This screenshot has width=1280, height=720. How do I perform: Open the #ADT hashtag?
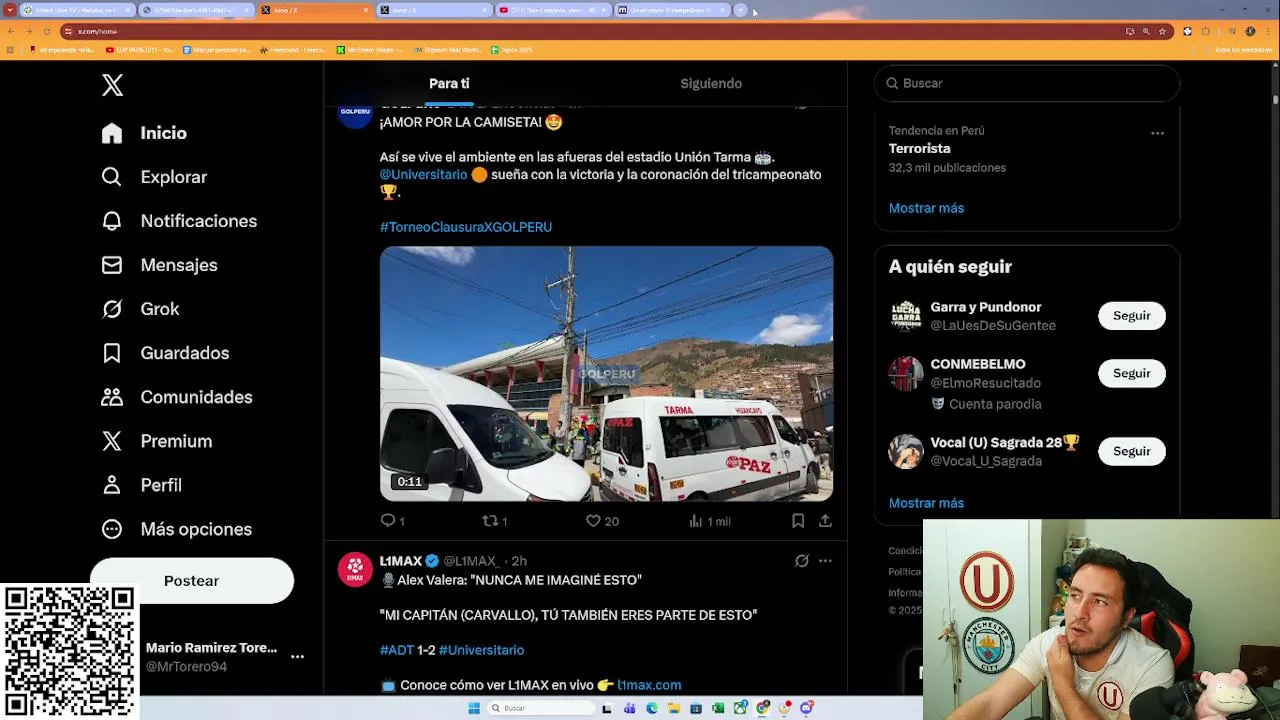point(396,650)
